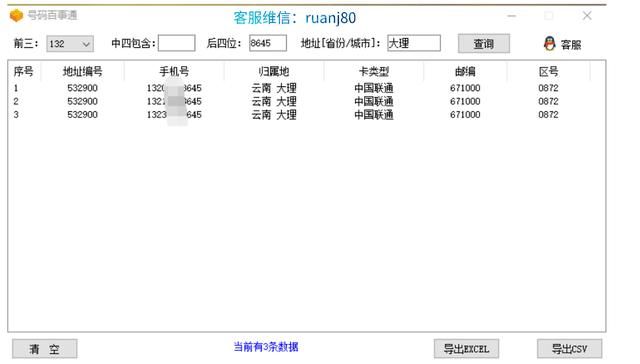Click area code 0872 in row 2
The width and height of the screenshot is (640, 364).
pyautogui.click(x=548, y=101)
